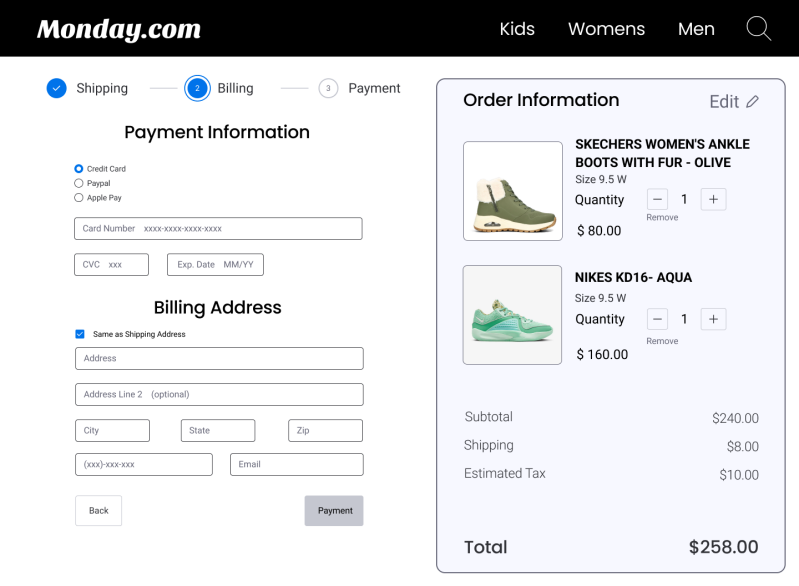The image size is (799, 586).
Task: Decrease Skechers boots quantity with minus
Action: [x=657, y=199]
